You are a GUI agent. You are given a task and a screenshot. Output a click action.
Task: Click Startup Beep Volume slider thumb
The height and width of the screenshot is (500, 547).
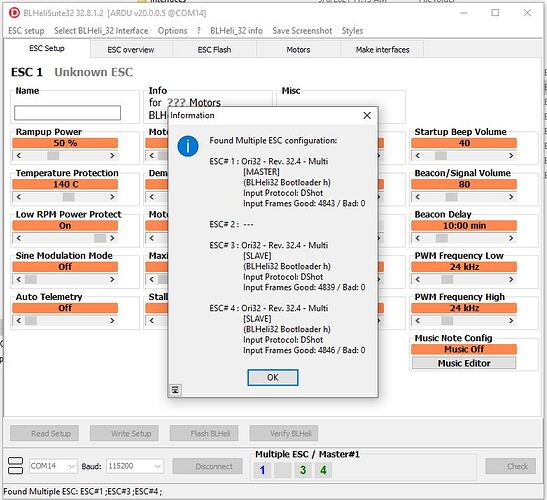pyautogui.click(x=441, y=156)
